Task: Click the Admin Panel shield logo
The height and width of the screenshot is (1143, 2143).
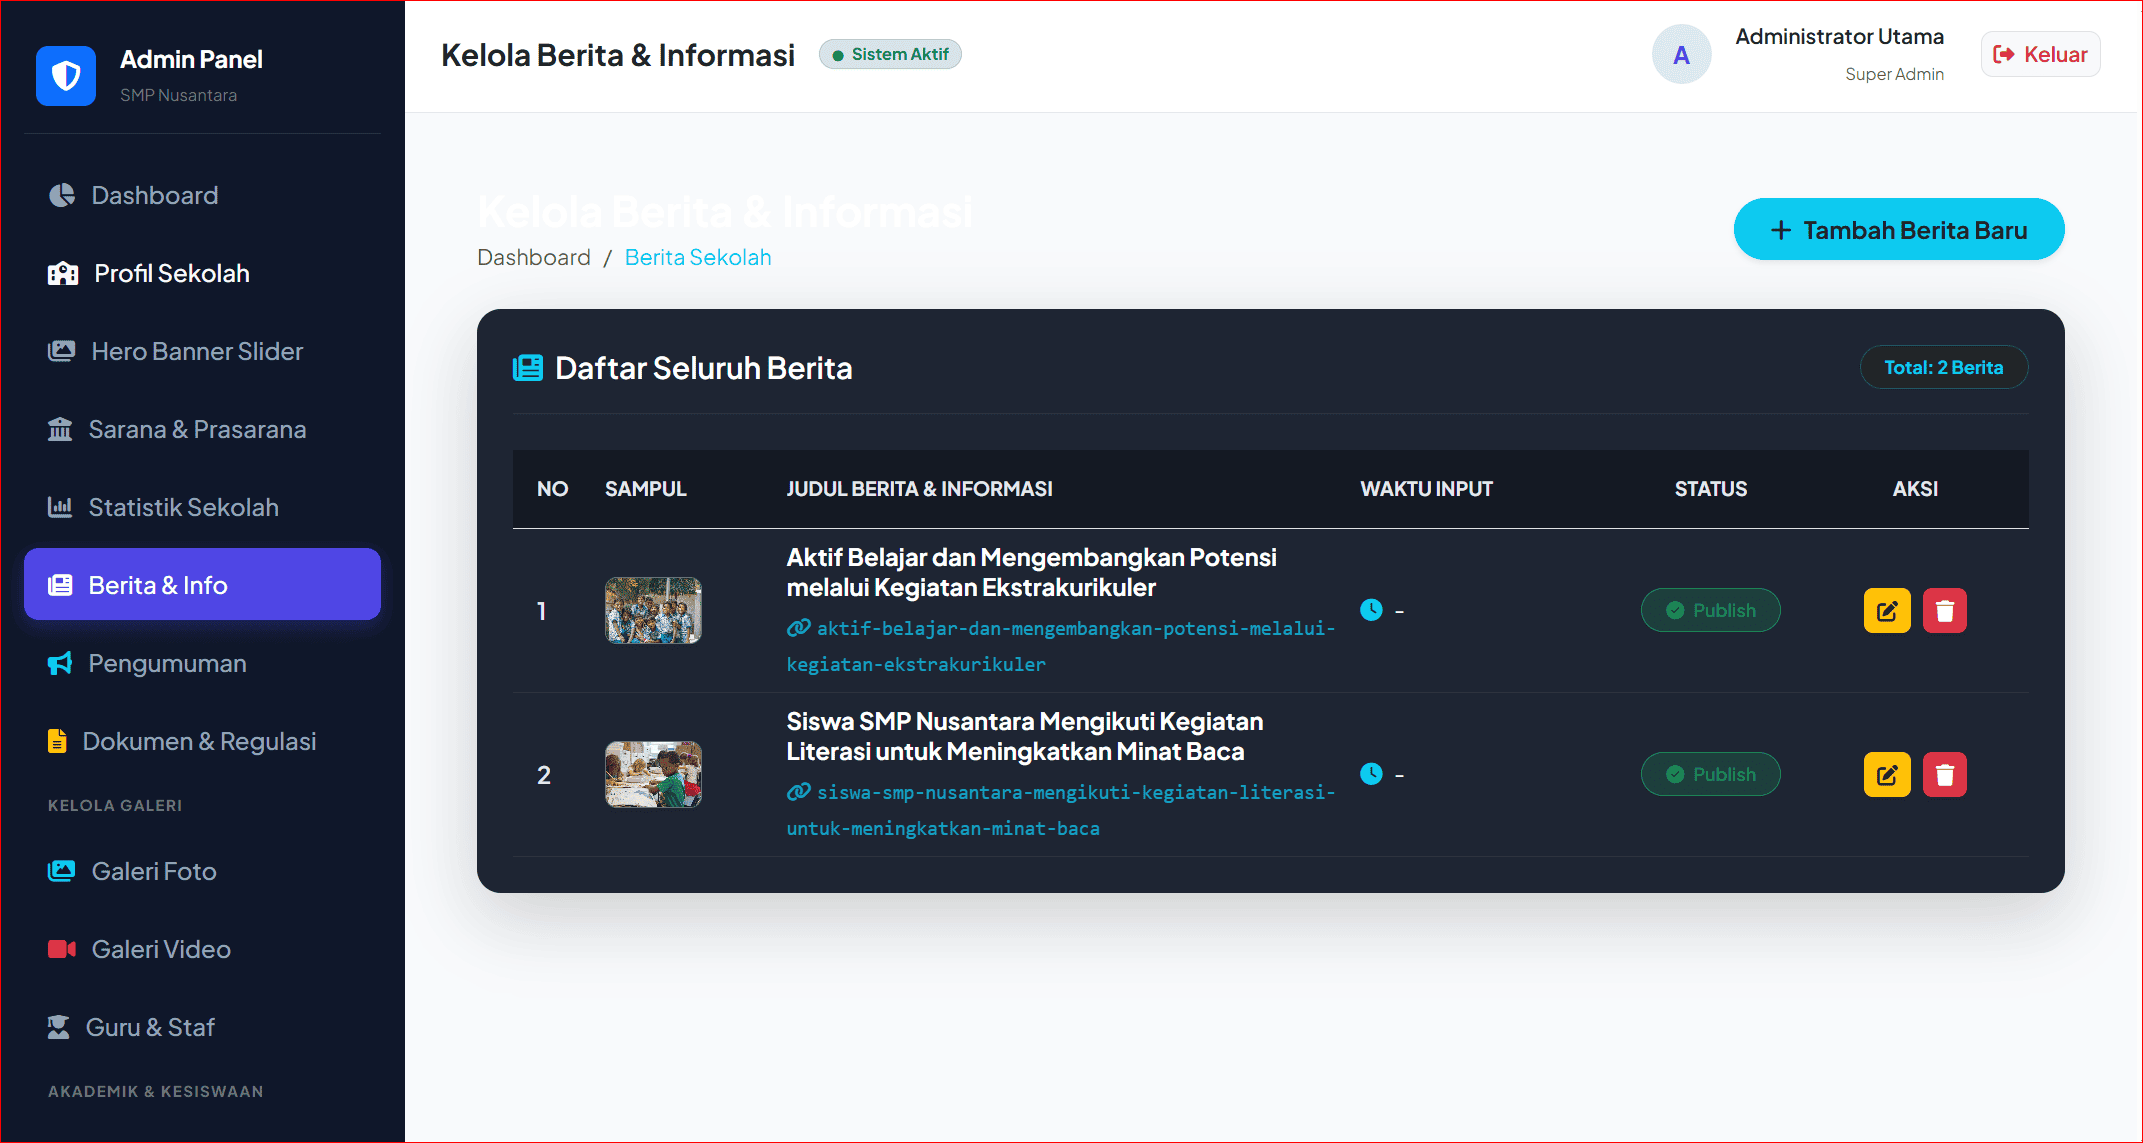Action: tap(66, 76)
